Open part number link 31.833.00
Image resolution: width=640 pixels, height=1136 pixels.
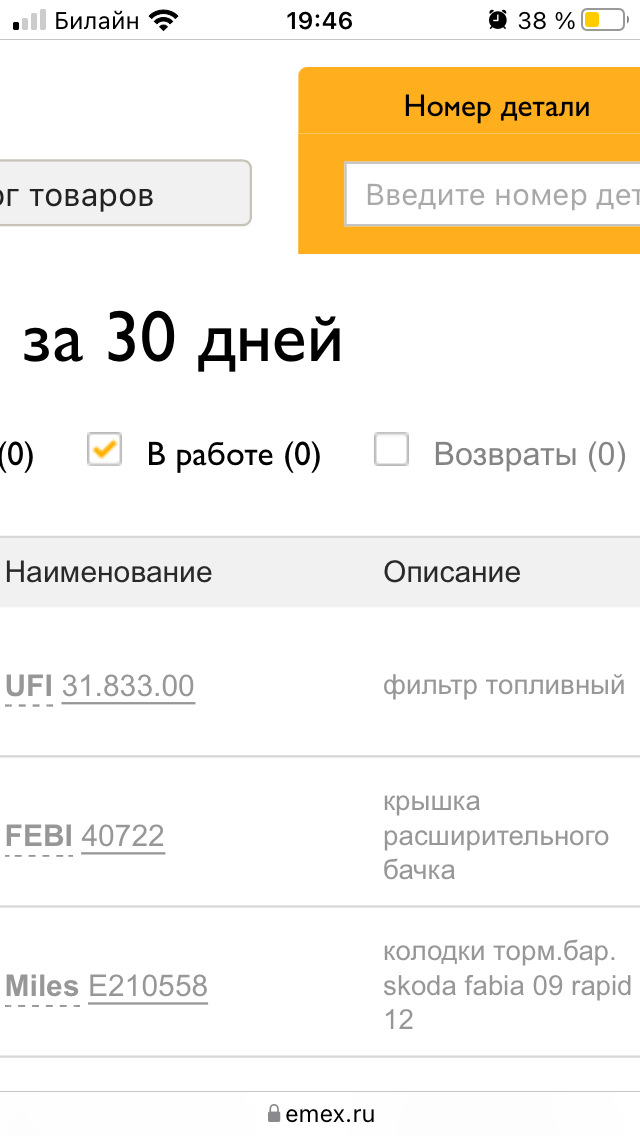(128, 686)
